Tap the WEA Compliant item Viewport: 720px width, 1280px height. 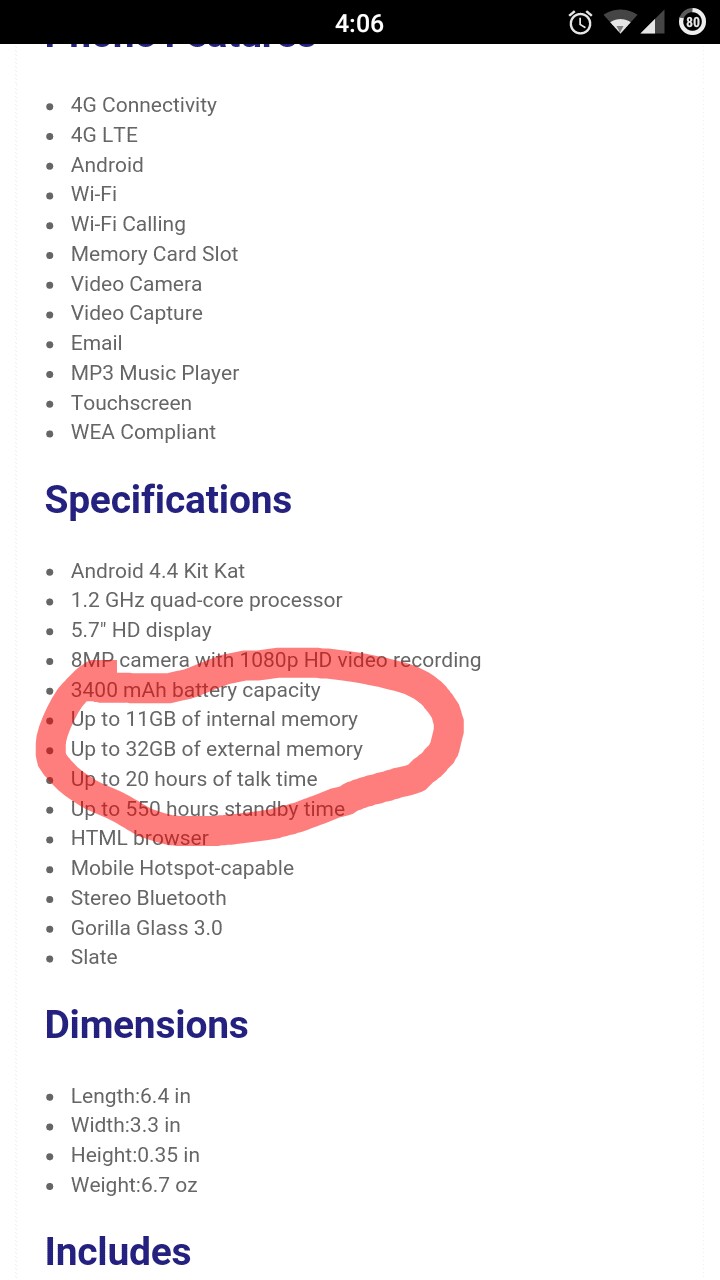(143, 432)
